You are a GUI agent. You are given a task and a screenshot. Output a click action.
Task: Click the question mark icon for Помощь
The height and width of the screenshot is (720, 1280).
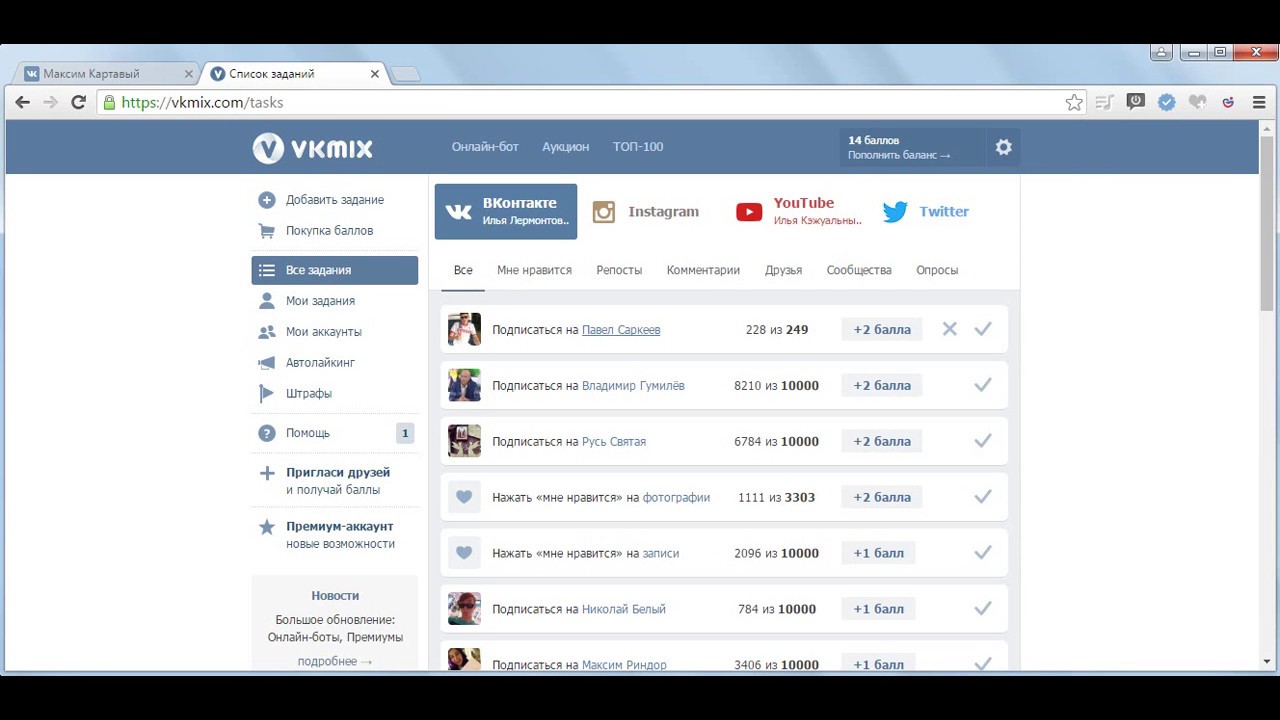click(x=267, y=433)
